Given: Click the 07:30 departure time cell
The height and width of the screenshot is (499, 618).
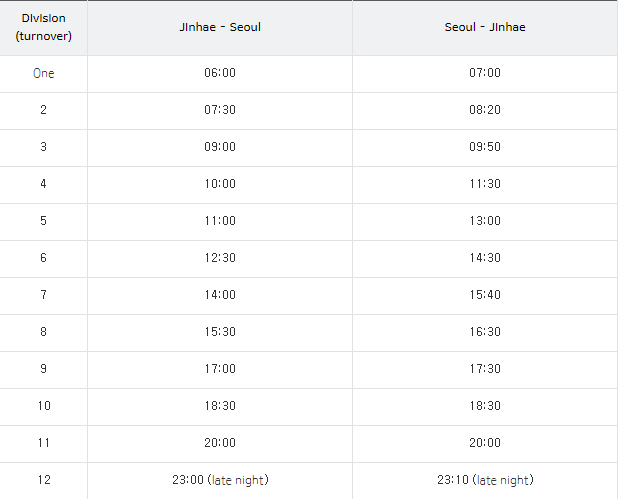Looking at the screenshot, I should point(220,110).
